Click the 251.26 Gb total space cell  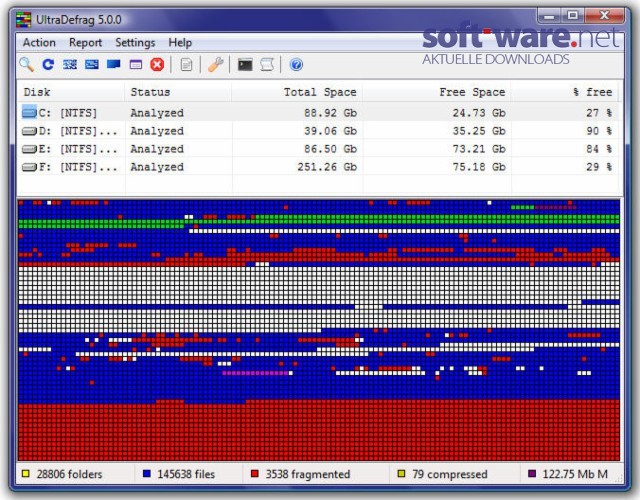327,167
